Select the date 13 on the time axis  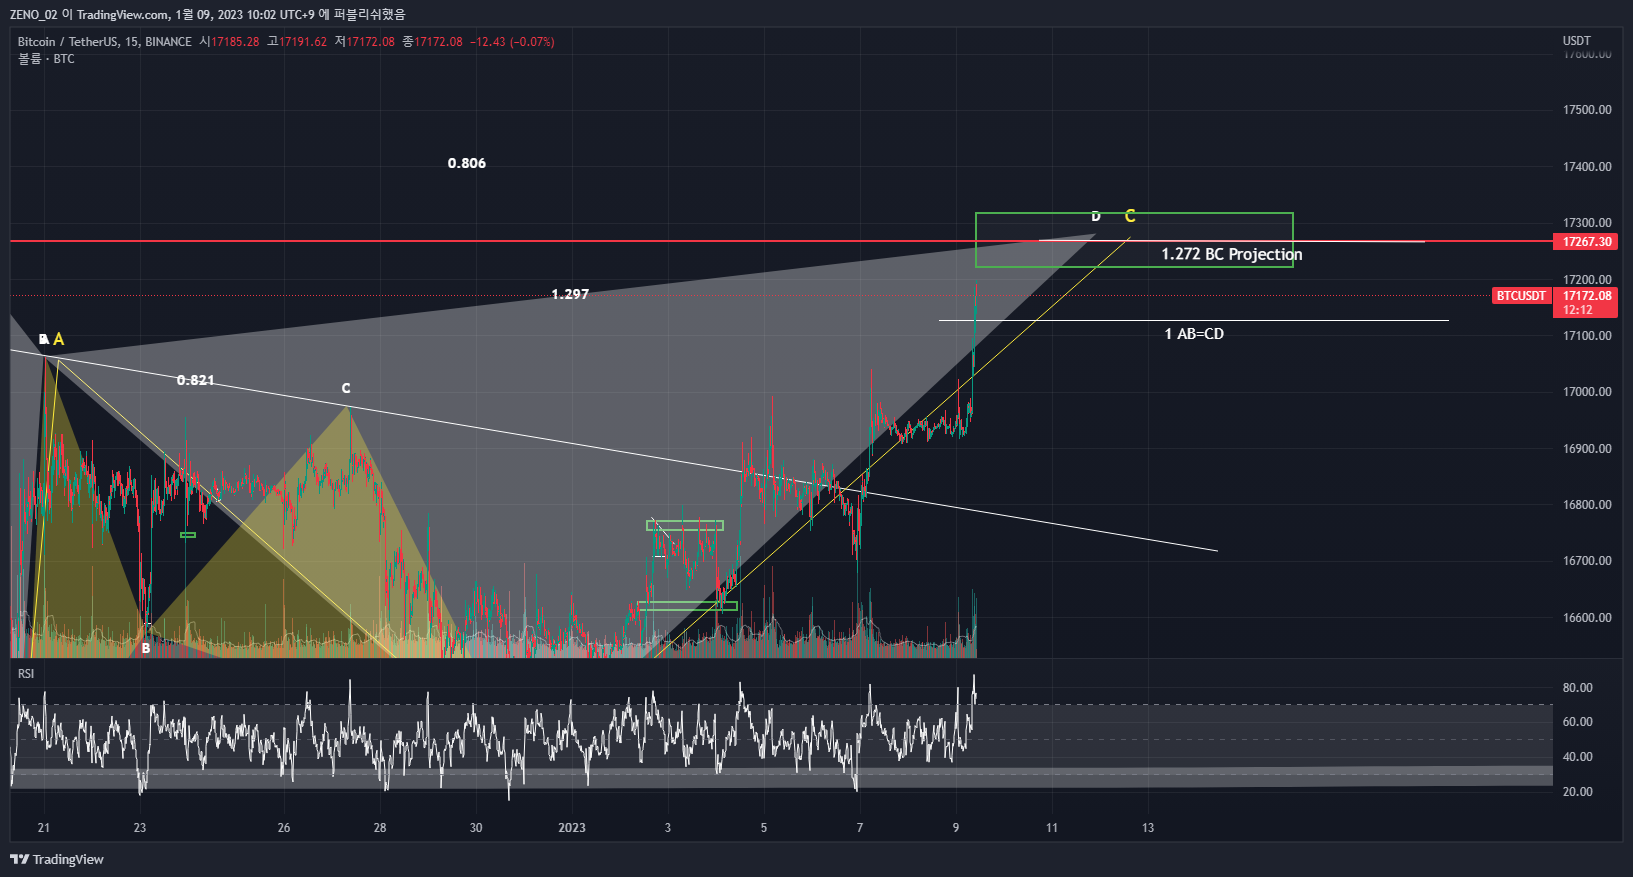[1148, 828]
